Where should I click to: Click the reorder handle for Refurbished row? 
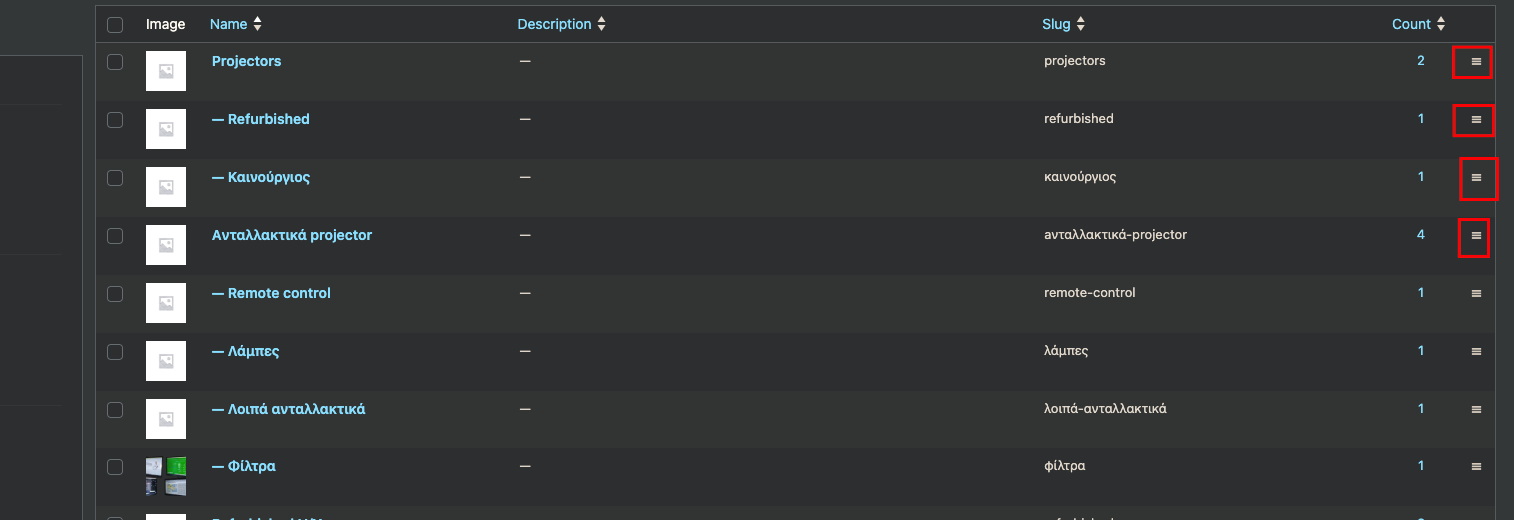[1476, 120]
